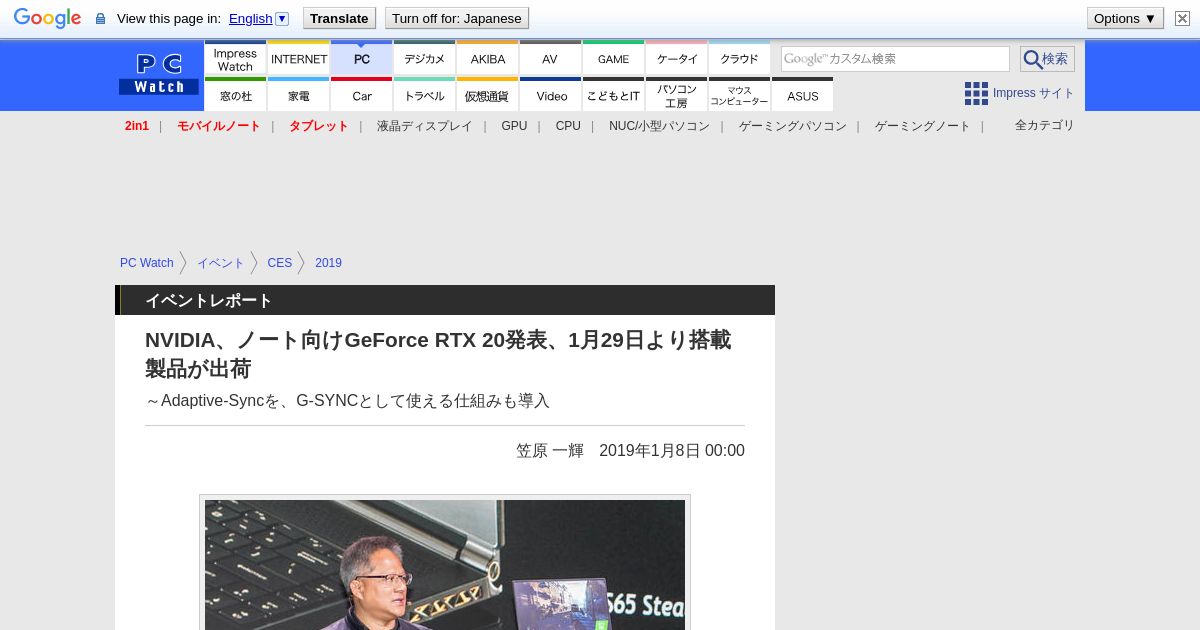Viewport: 1200px width, 630px height.
Task: Open the ゲーミングノート category
Action: [x=922, y=126]
